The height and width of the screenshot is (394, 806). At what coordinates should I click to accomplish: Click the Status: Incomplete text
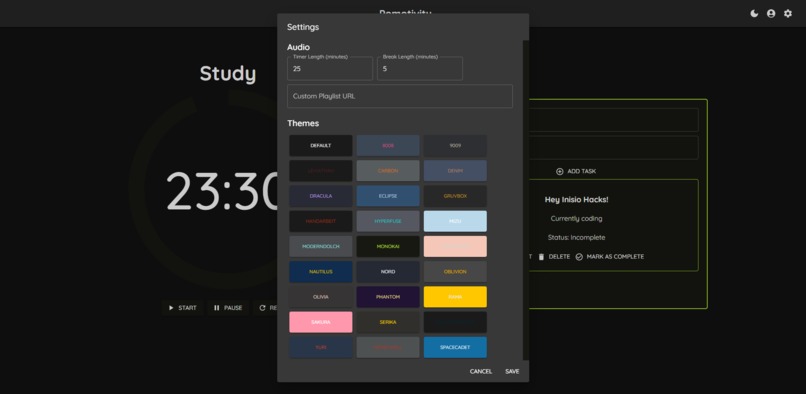coord(576,238)
